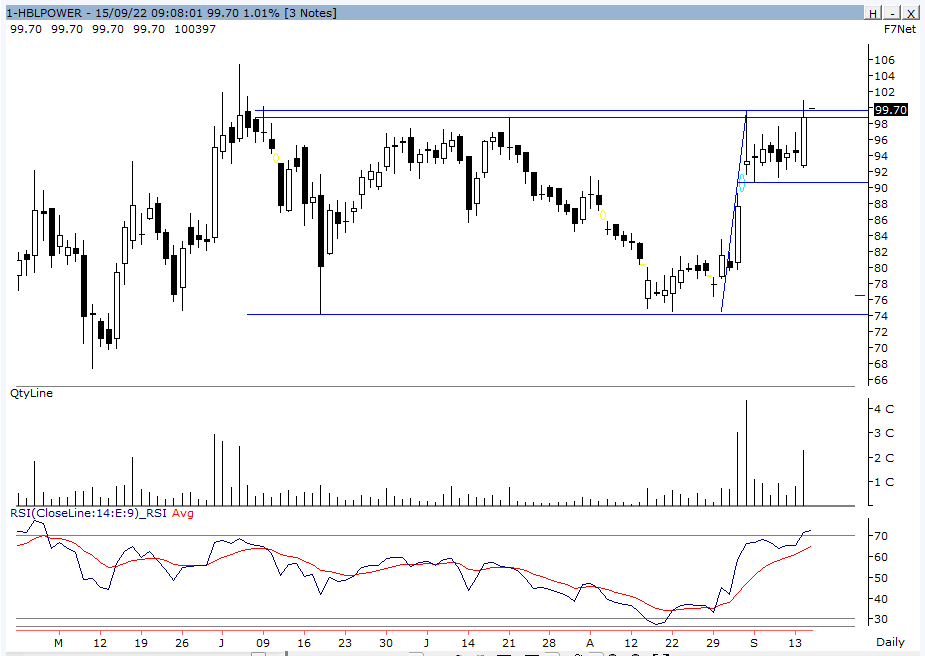This screenshot has width=925, height=656.
Task: Click the 14 date axis label
Action: 468,643
